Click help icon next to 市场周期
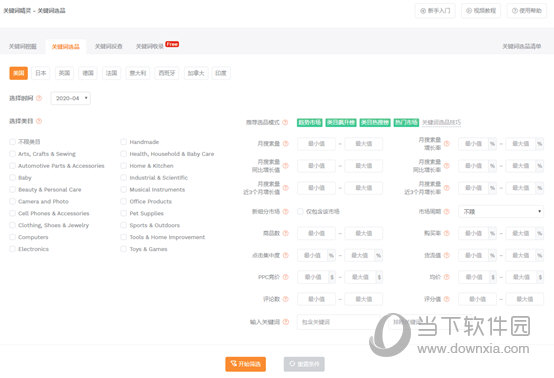This screenshot has height=378, width=554. coord(447,212)
